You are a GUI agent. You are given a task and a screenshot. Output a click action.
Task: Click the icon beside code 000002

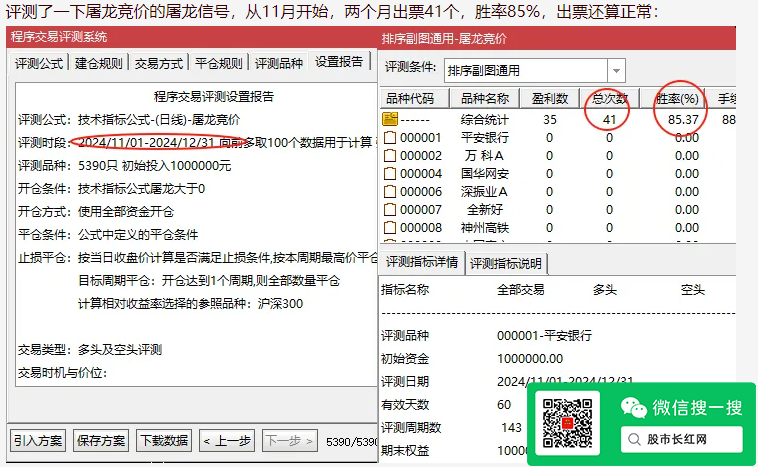click(x=390, y=156)
